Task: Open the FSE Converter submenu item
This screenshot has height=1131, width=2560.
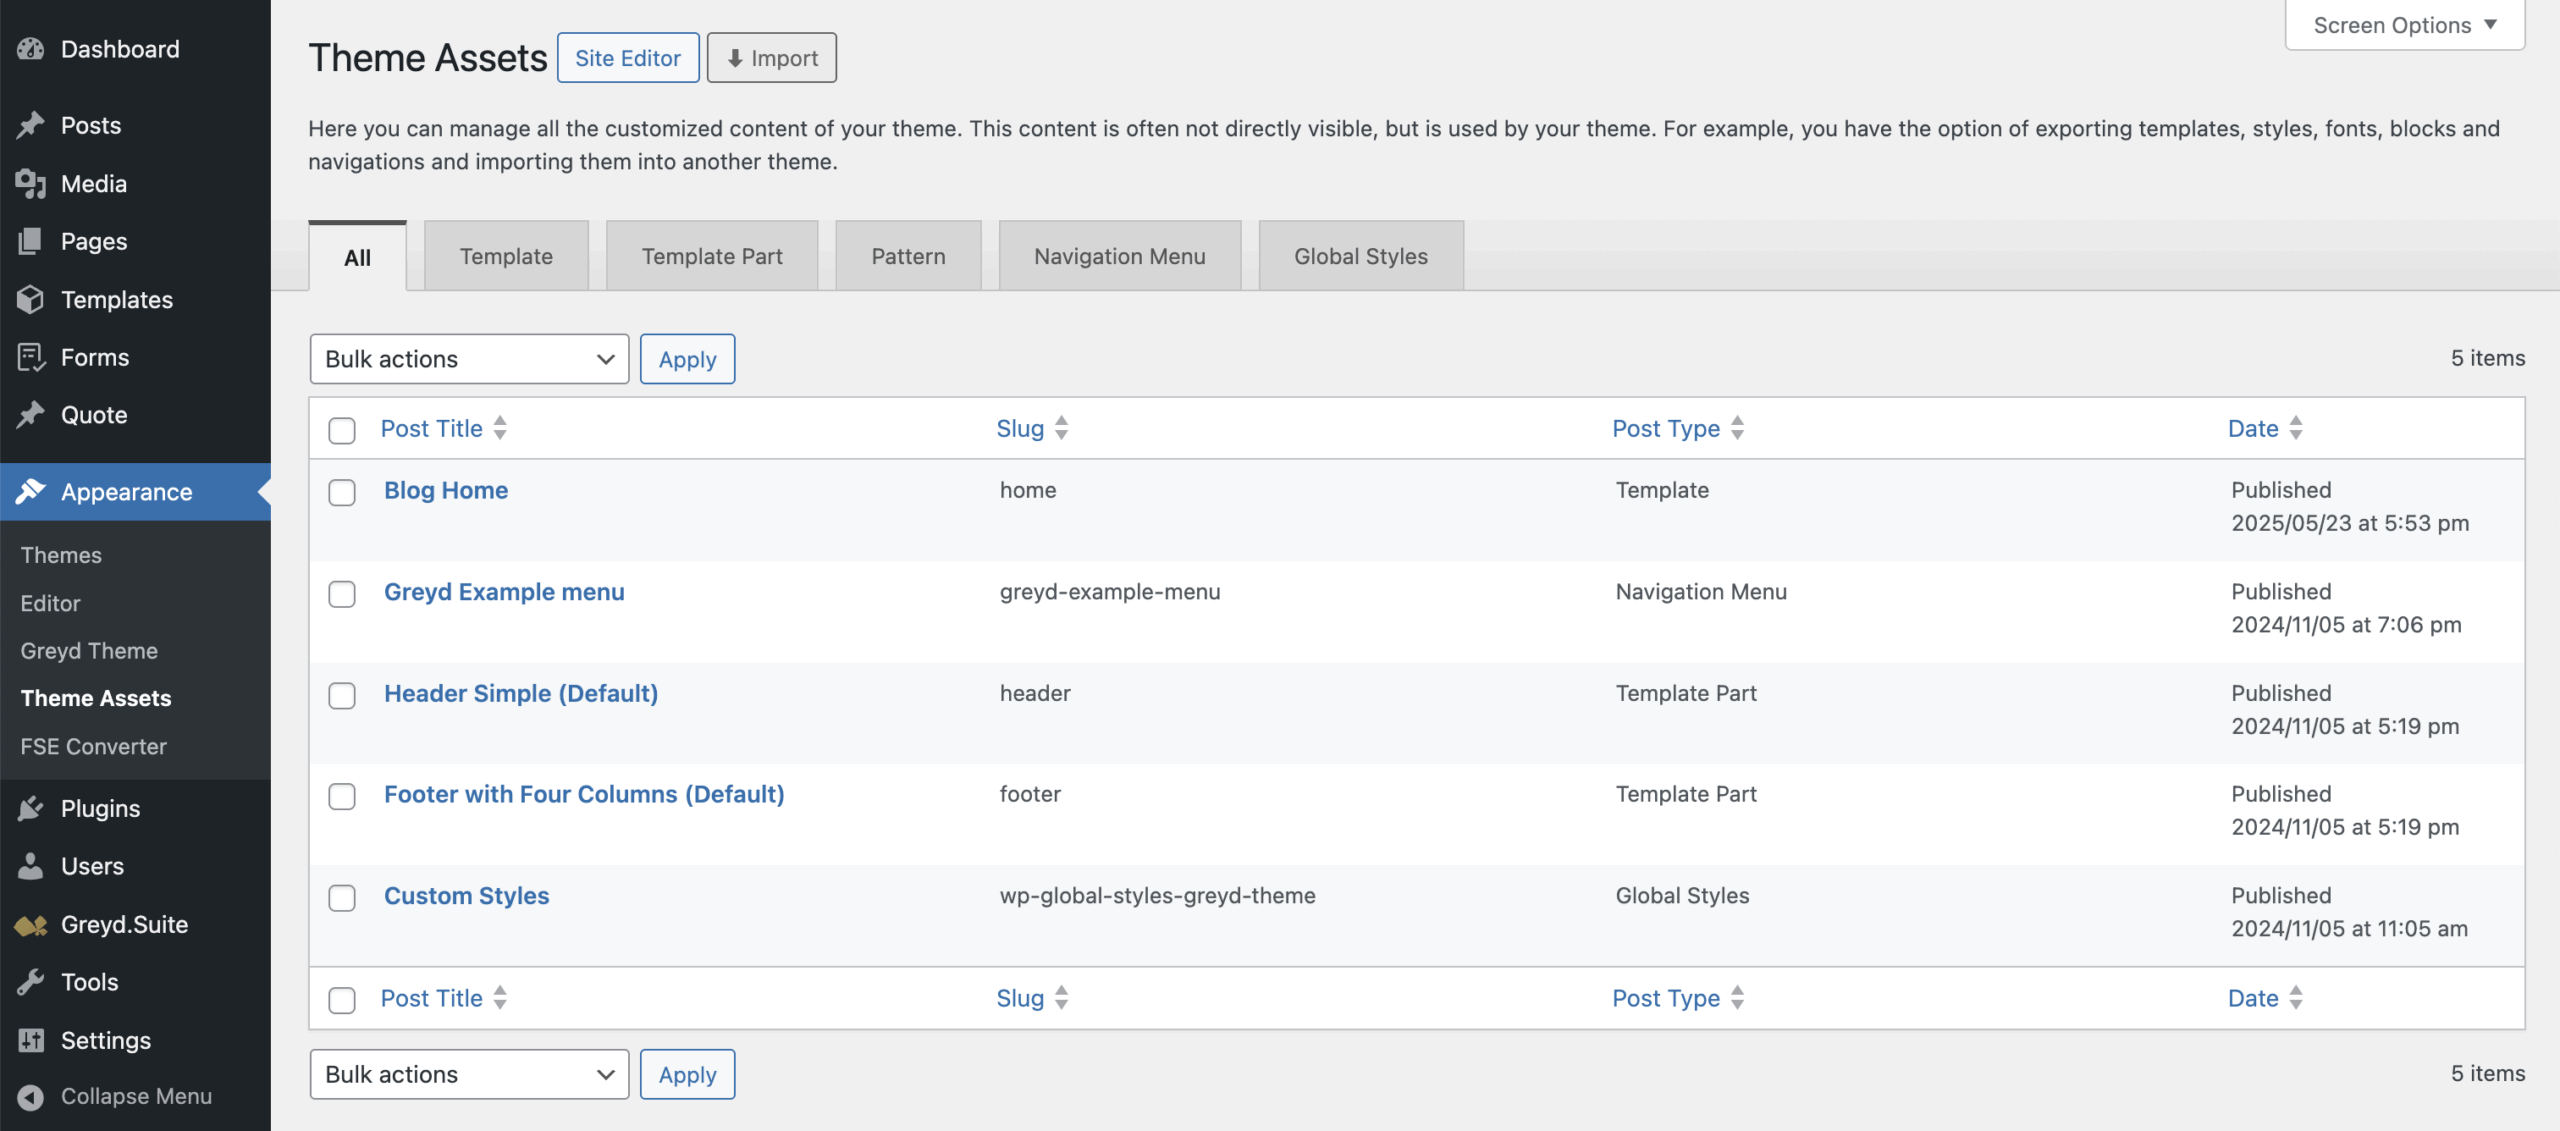Action: point(93,746)
